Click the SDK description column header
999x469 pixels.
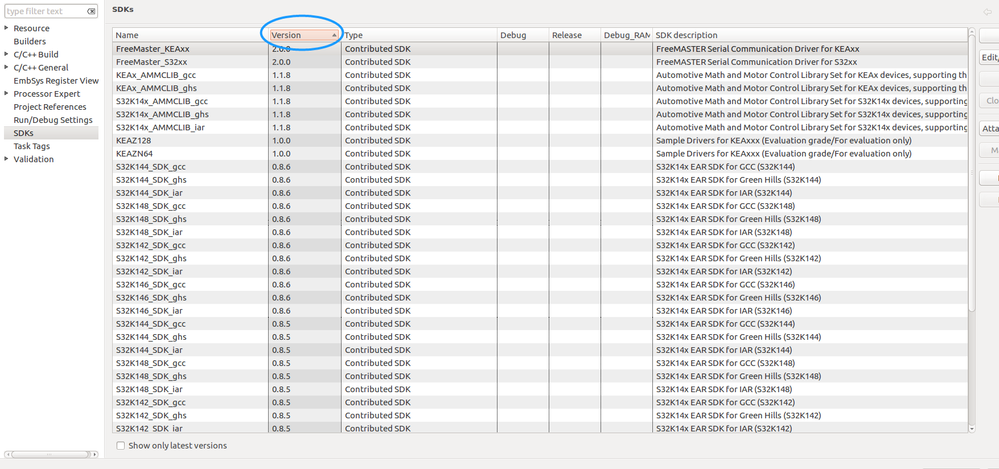[x=810, y=35]
